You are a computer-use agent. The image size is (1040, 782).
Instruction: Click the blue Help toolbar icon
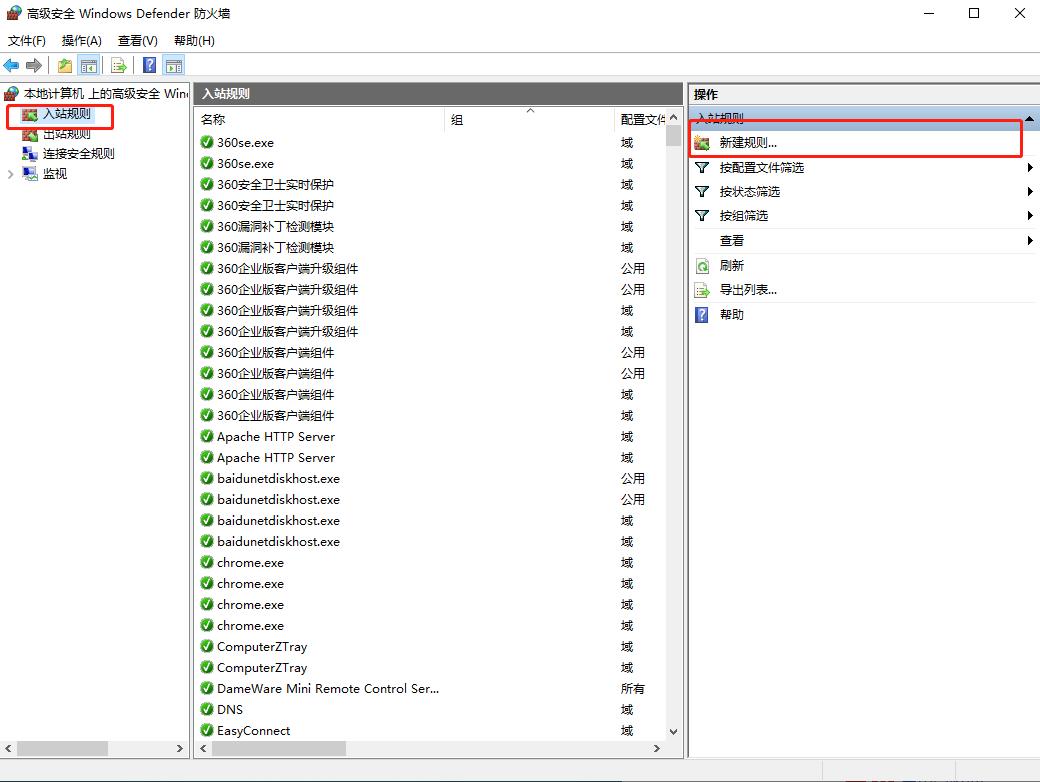[150, 65]
